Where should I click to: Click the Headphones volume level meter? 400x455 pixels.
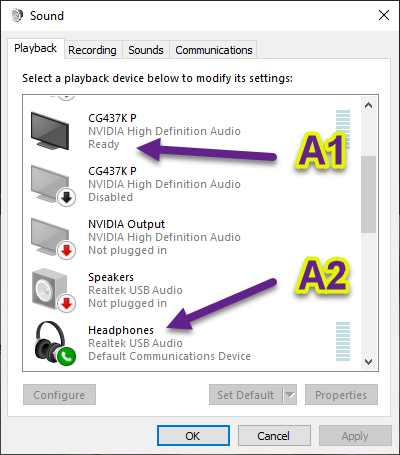(343, 342)
